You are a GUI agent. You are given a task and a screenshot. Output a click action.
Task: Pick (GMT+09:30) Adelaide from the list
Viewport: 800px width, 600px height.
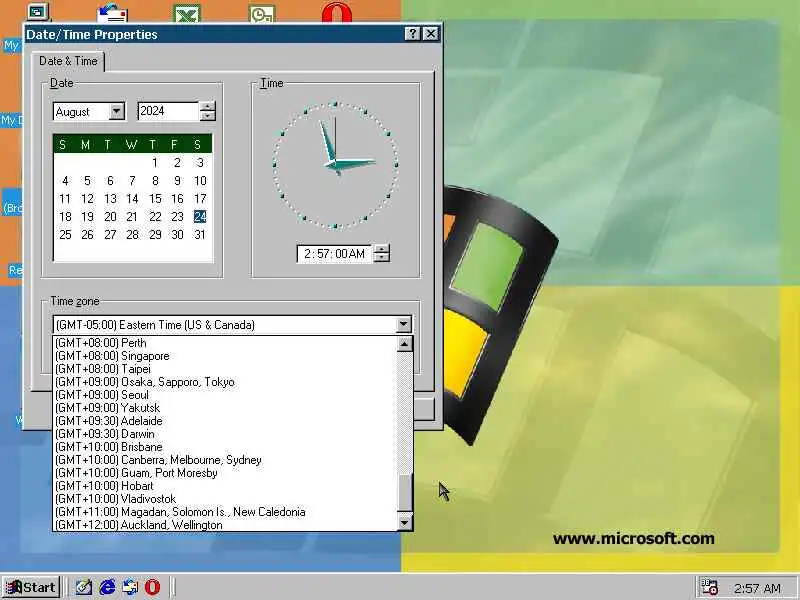pyautogui.click(x=224, y=421)
